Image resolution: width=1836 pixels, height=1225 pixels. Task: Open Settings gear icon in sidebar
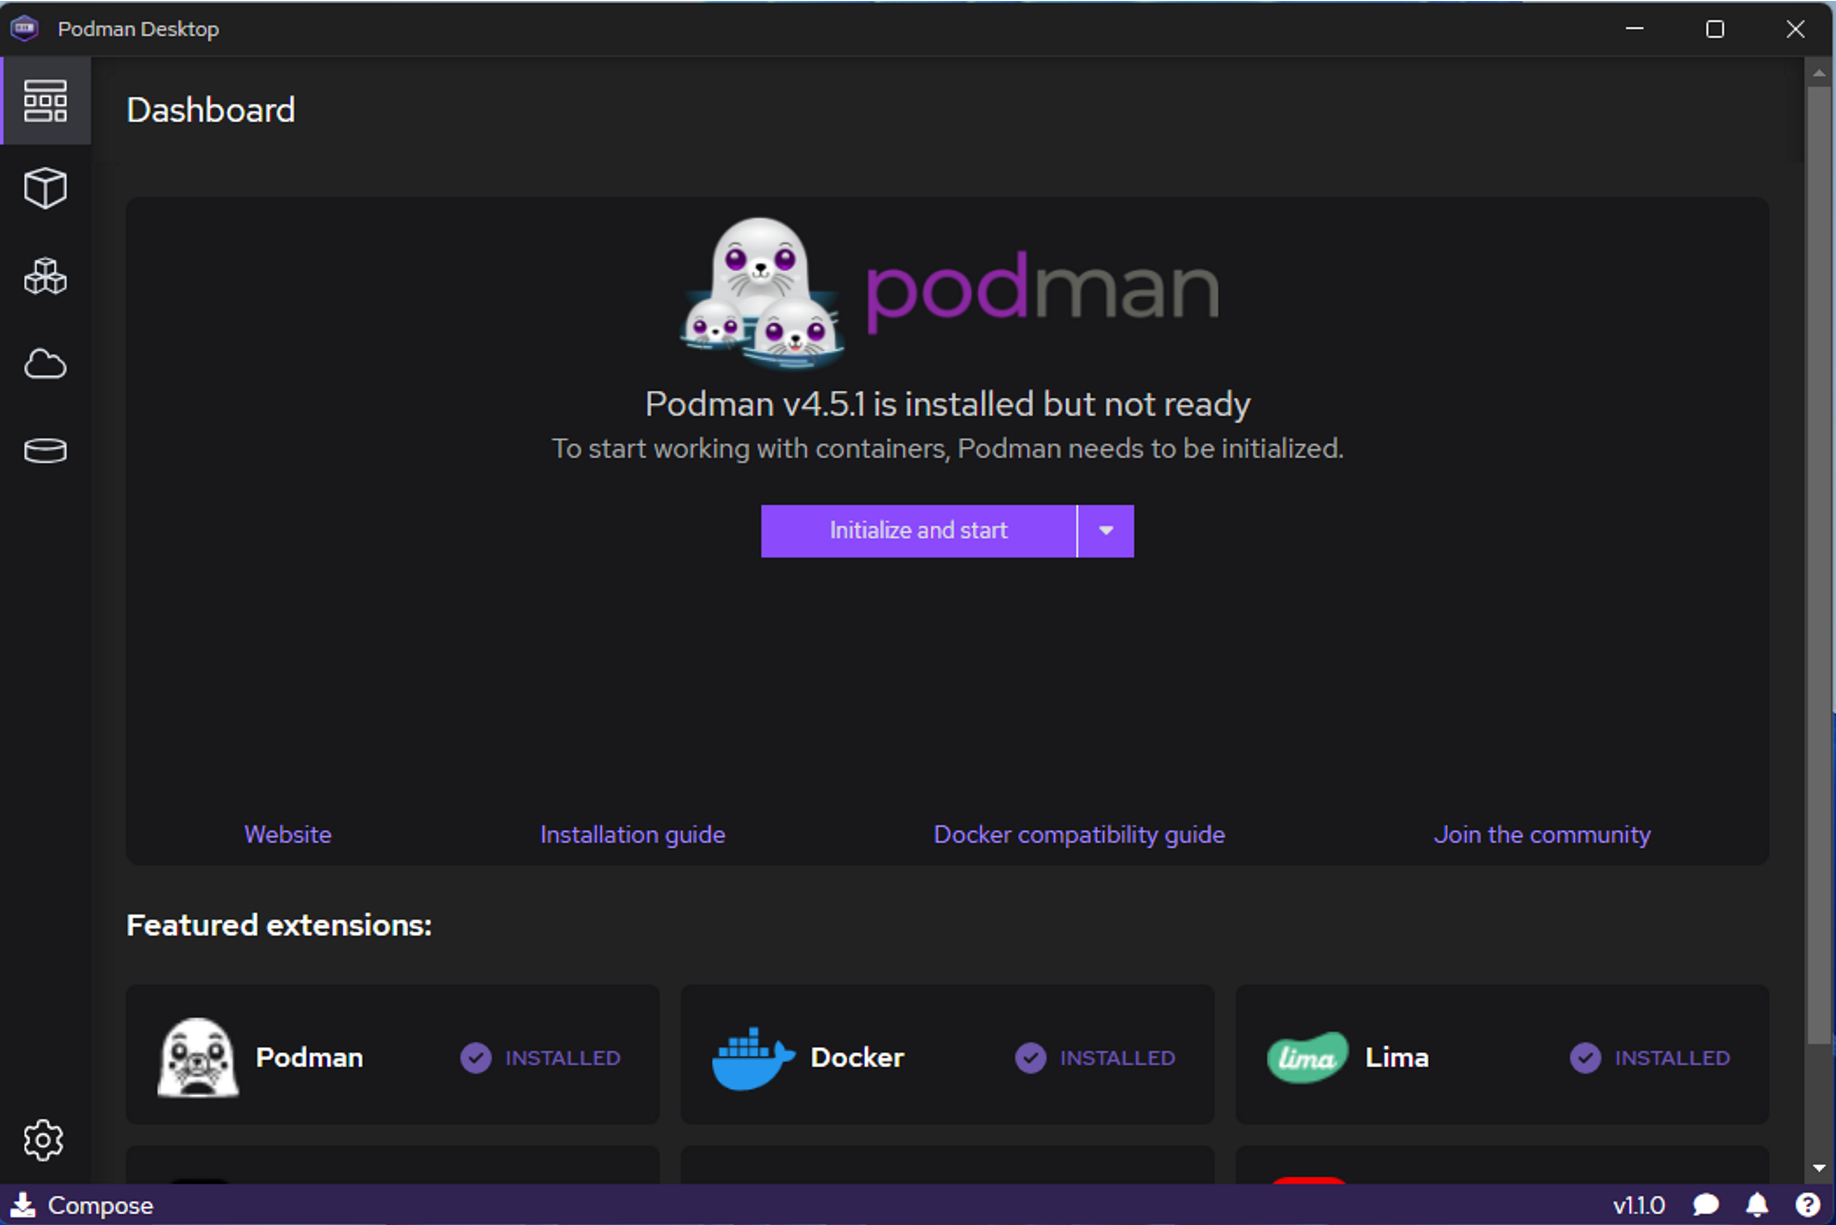43,1140
